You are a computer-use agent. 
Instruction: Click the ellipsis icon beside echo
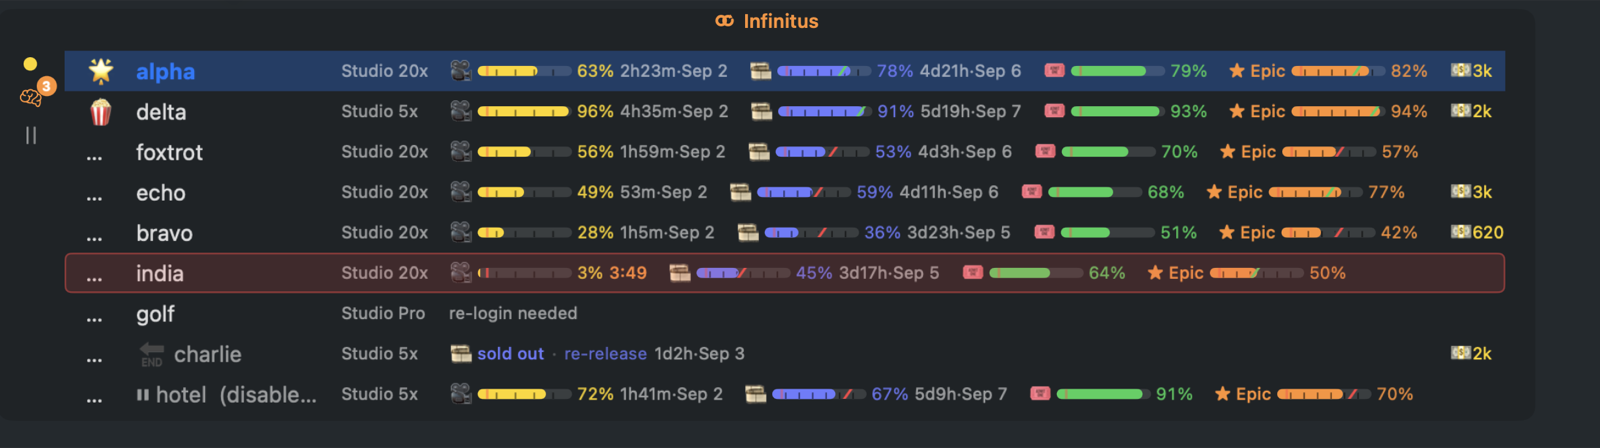(94, 197)
